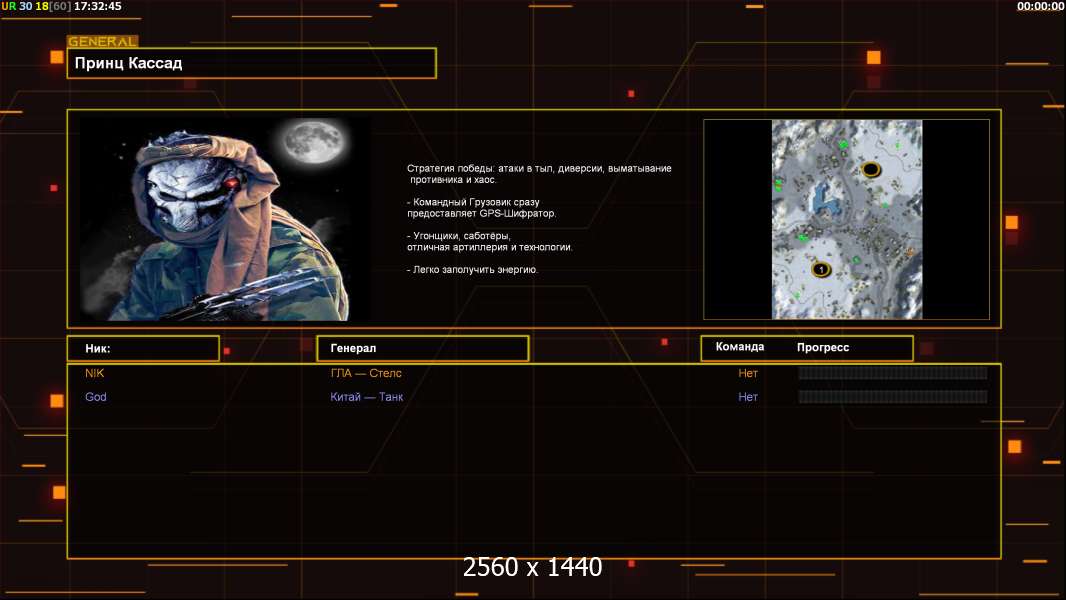The width and height of the screenshot is (1066, 600).
Task: Click NIK's team value Нет
Action: 748,373
